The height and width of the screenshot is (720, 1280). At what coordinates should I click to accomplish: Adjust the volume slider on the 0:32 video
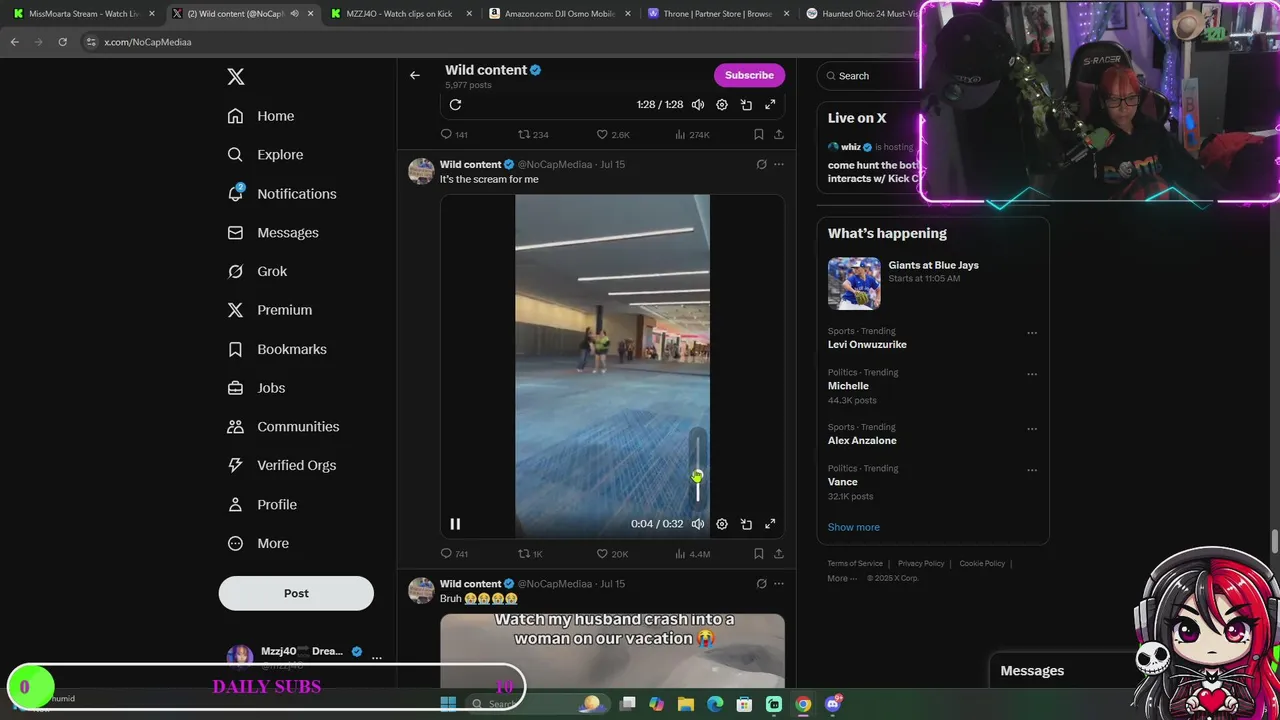click(x=698, y=467)
